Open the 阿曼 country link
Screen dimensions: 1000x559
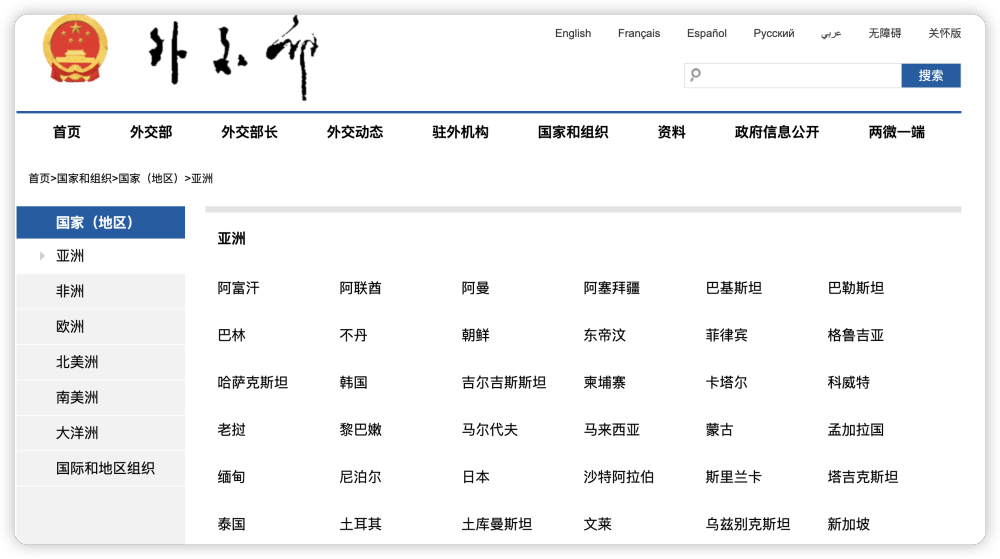click(476, 288)
